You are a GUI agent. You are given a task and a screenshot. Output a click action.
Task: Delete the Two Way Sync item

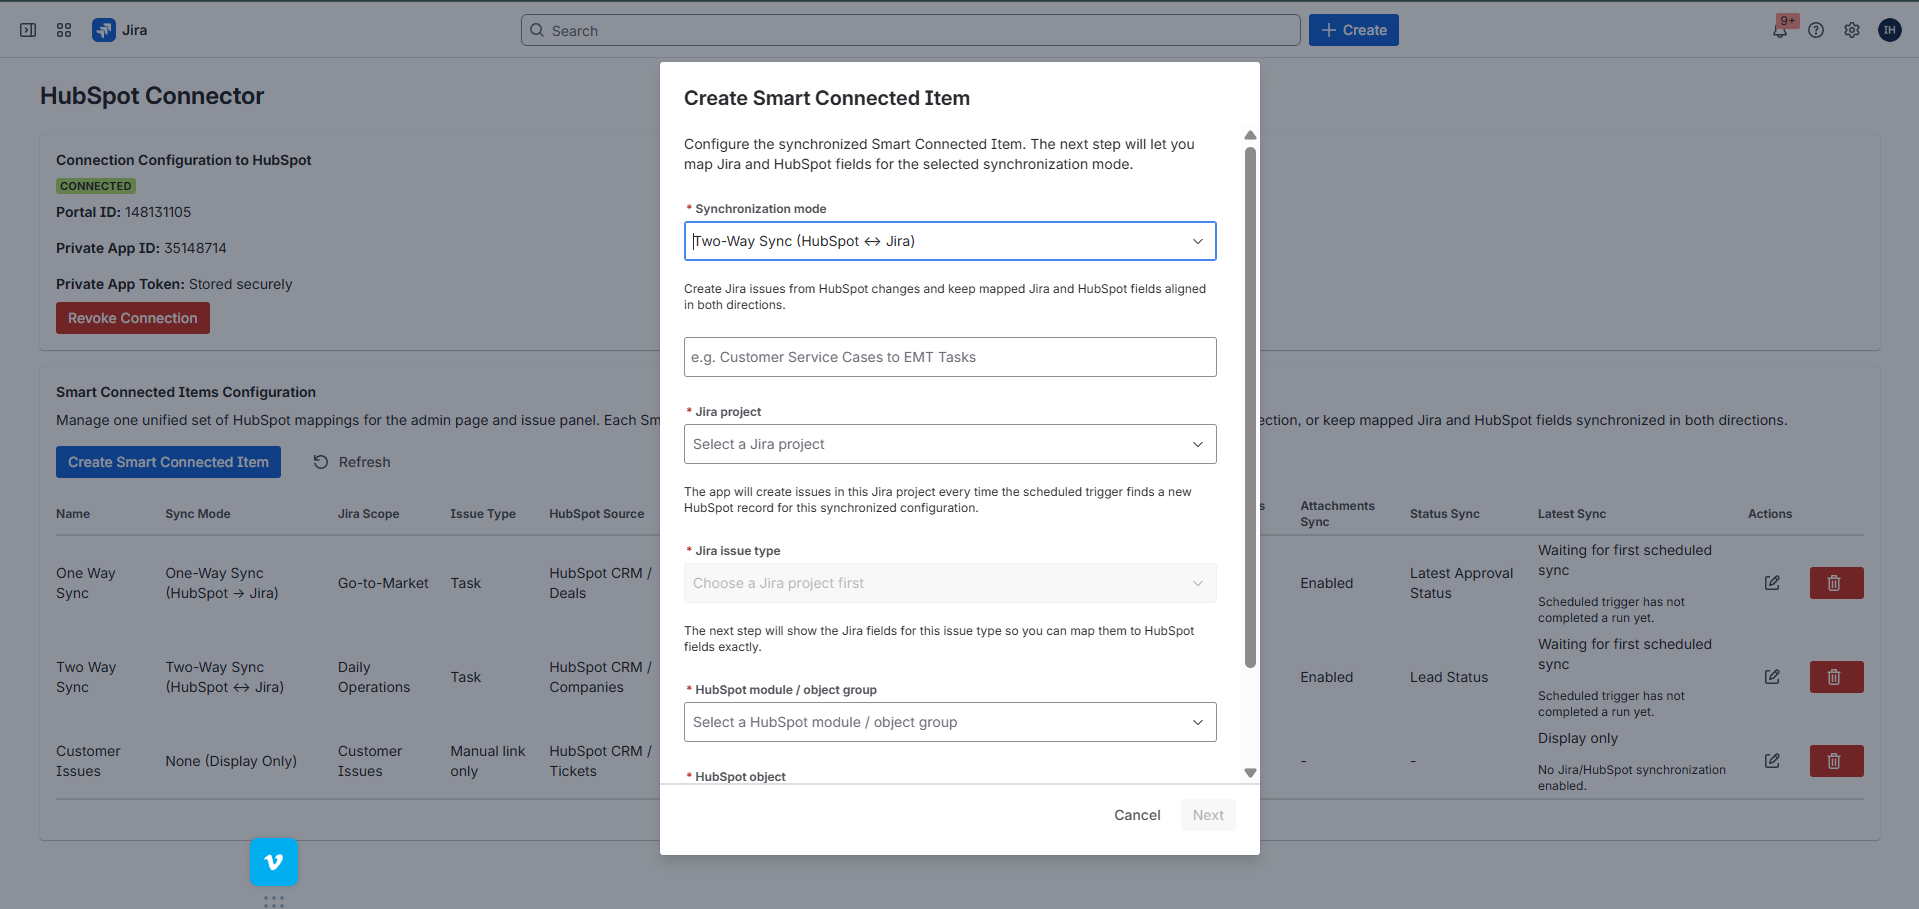(x=1836, y=676)
